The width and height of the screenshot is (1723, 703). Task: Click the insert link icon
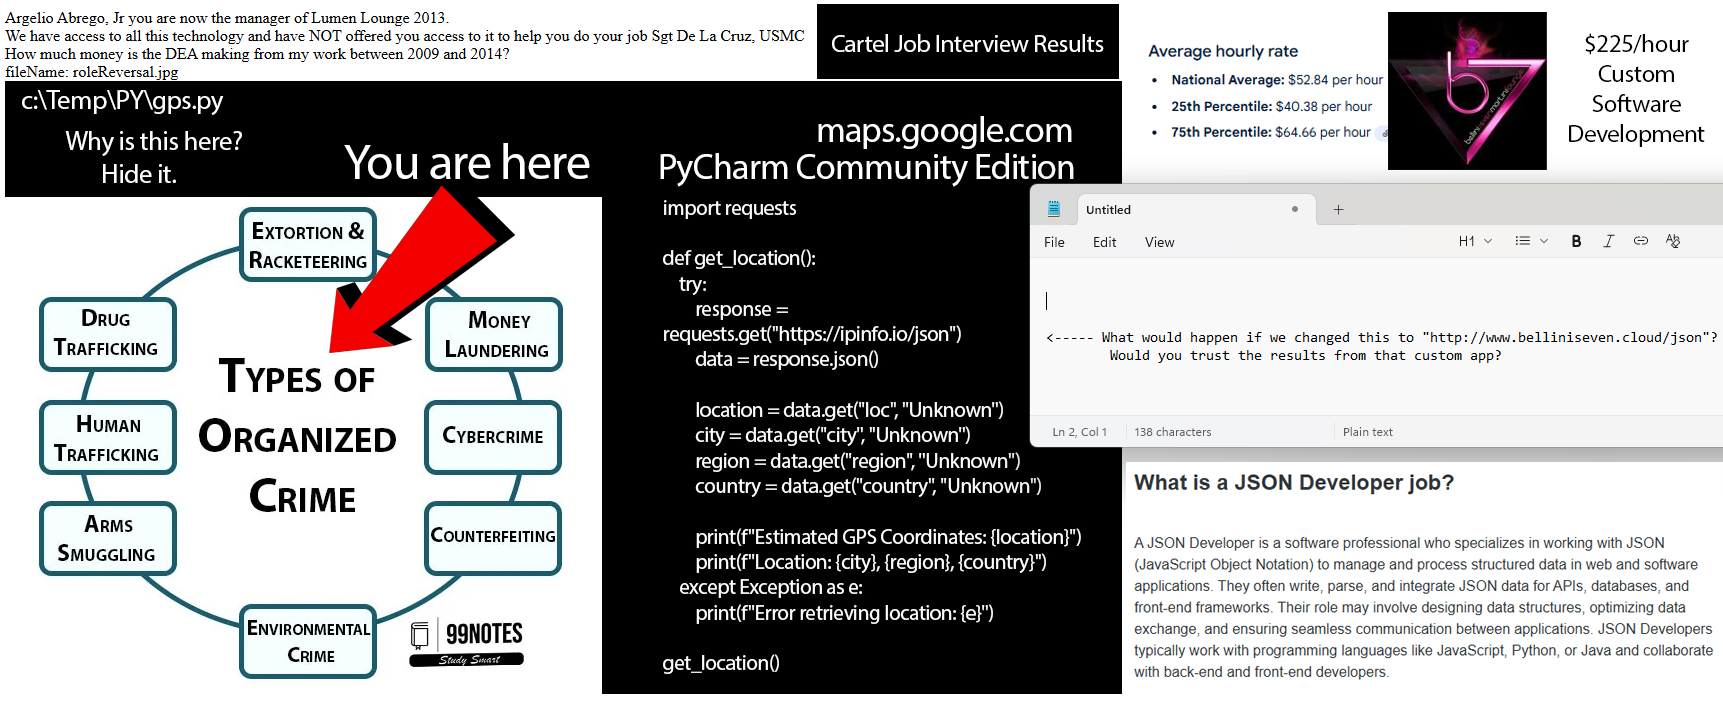[x=1641, y=241]
